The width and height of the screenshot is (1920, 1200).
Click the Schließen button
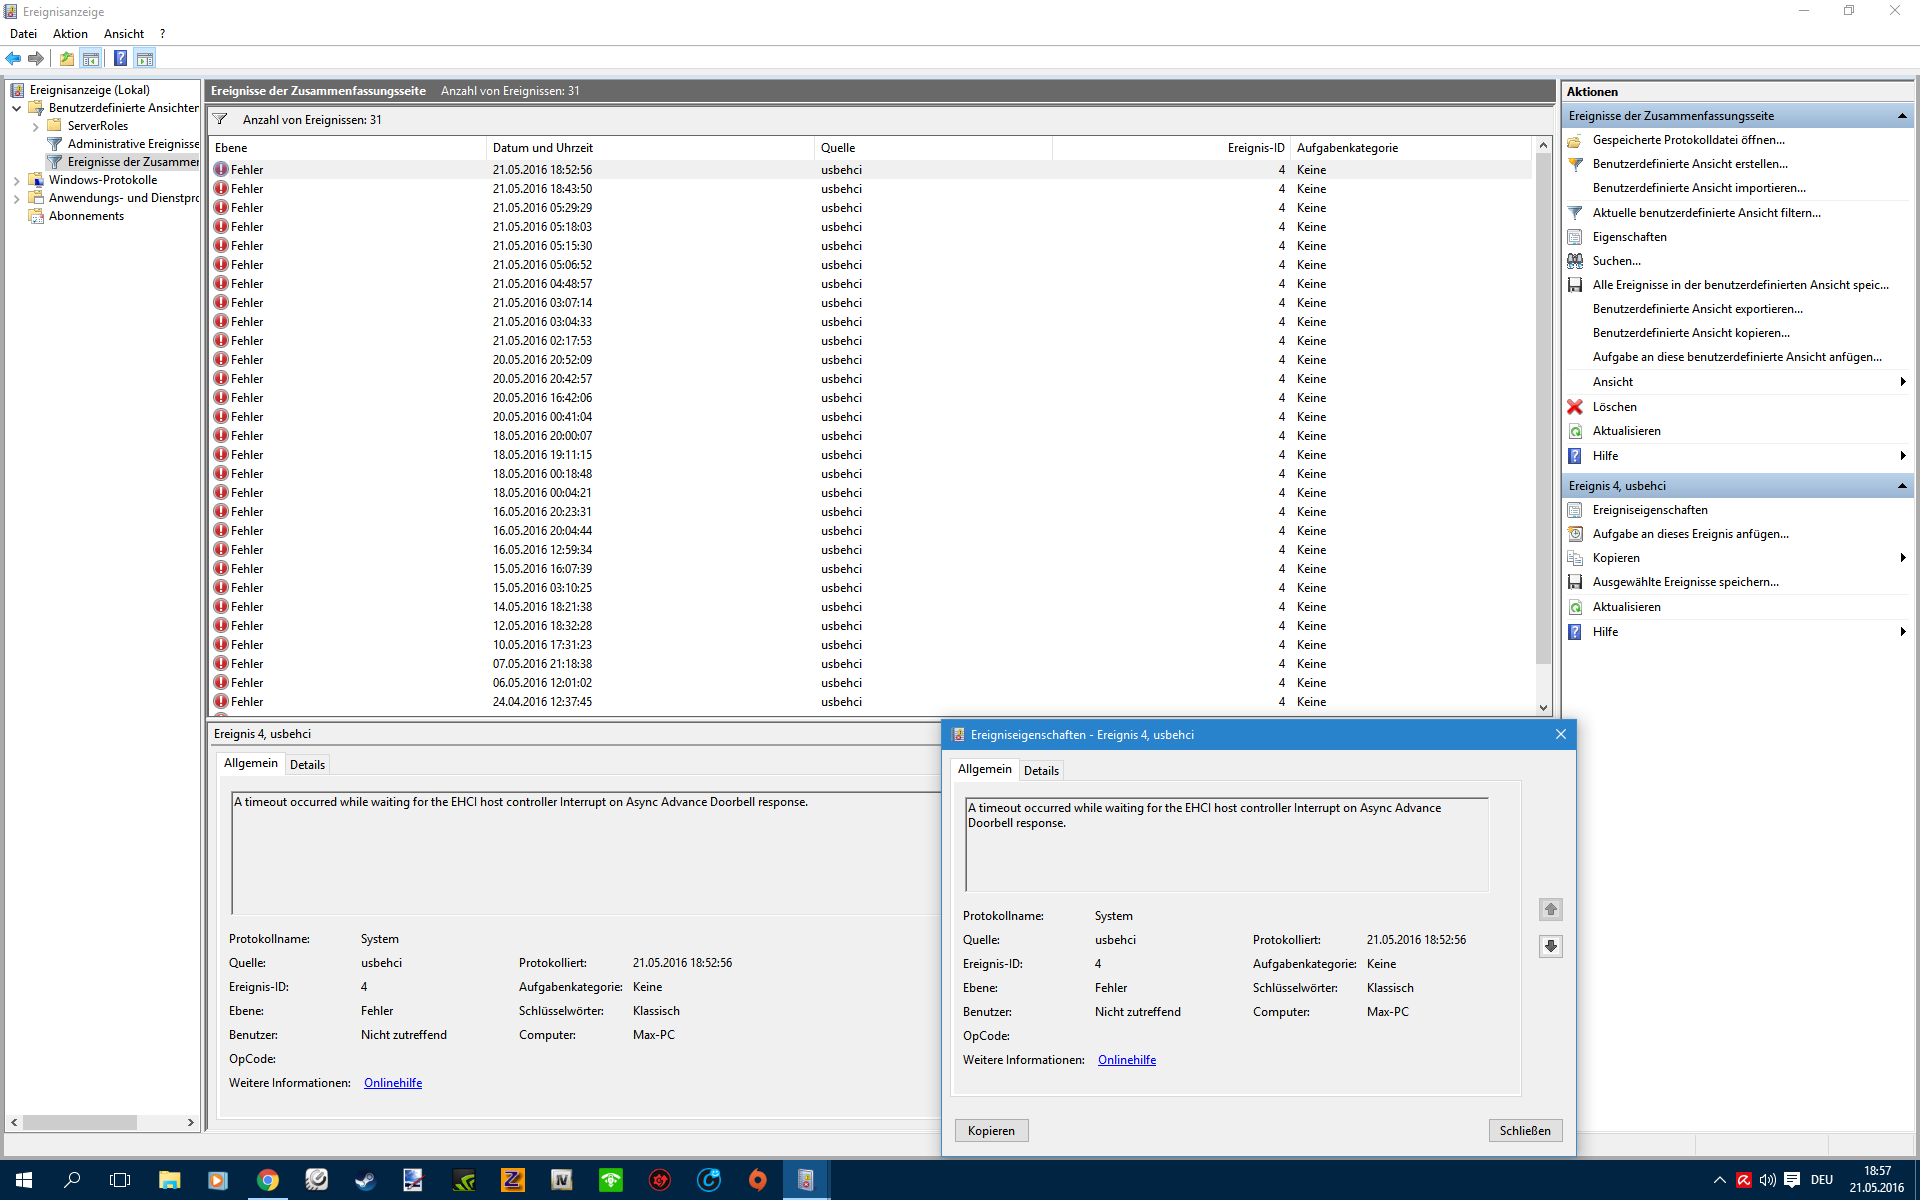click(1524, 1131)
